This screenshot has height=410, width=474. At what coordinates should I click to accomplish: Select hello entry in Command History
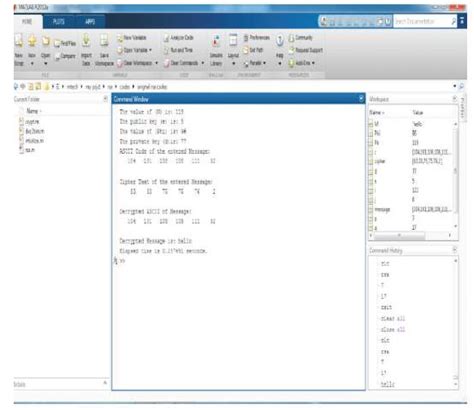(388, 384)
